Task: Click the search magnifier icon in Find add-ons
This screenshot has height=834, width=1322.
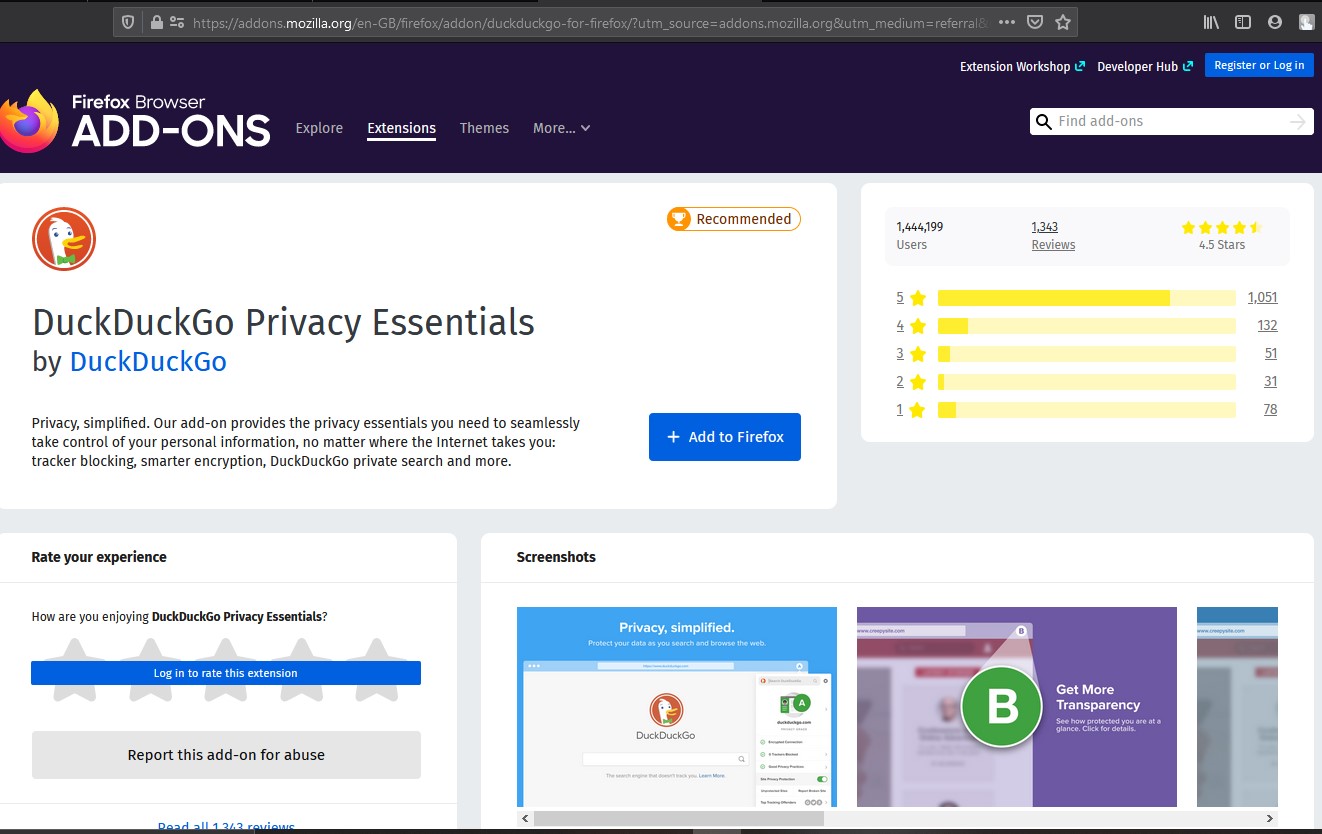Action: pos(1043,122)
